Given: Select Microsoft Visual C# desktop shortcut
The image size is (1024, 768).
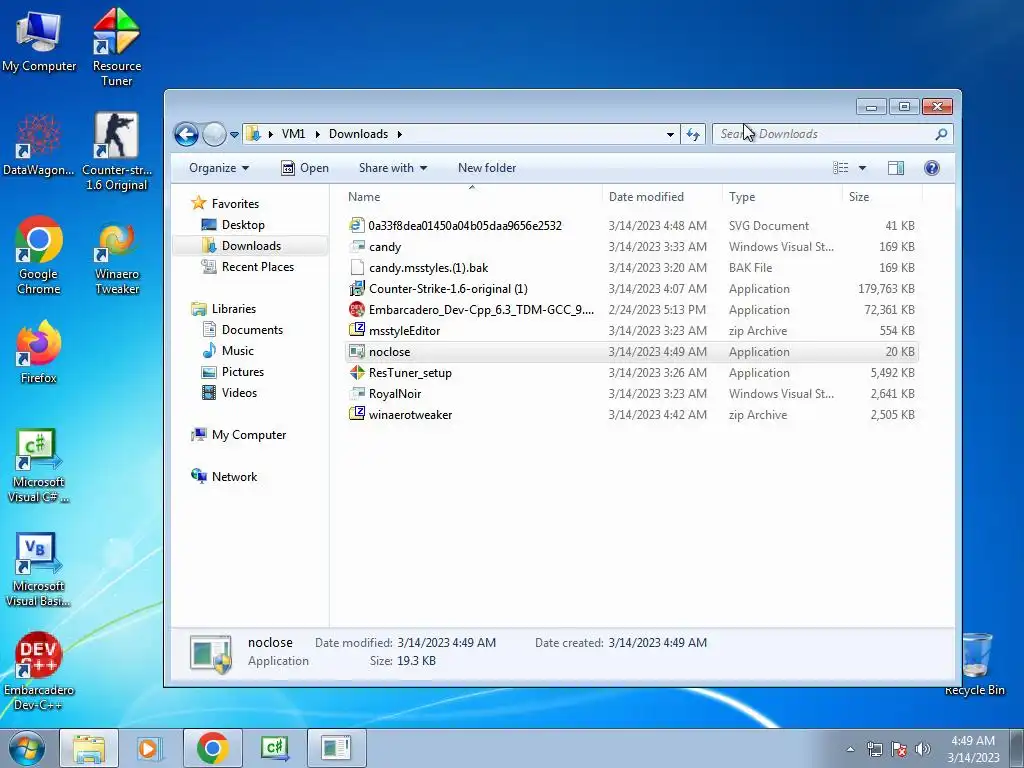Looking at the screenshot, I should click(39, 466).
